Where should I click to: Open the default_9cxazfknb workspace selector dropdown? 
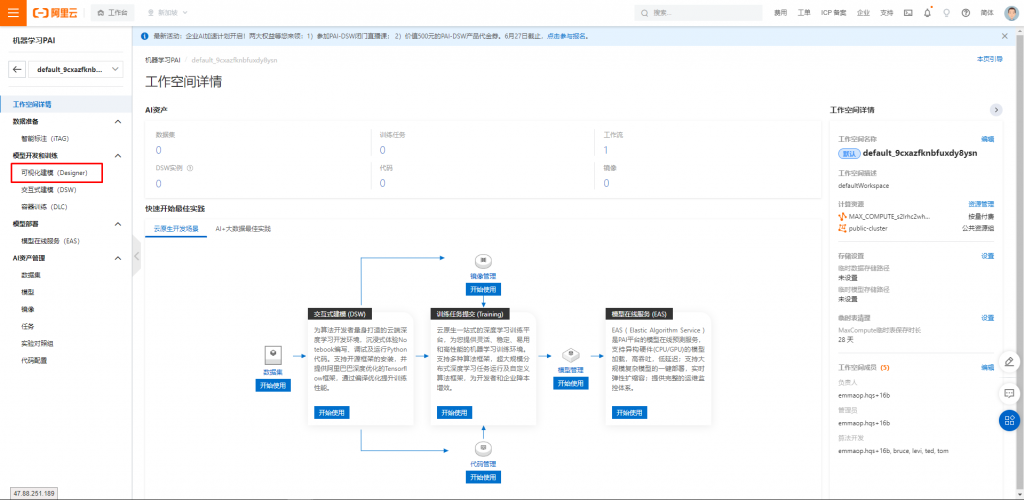[76, 69]
